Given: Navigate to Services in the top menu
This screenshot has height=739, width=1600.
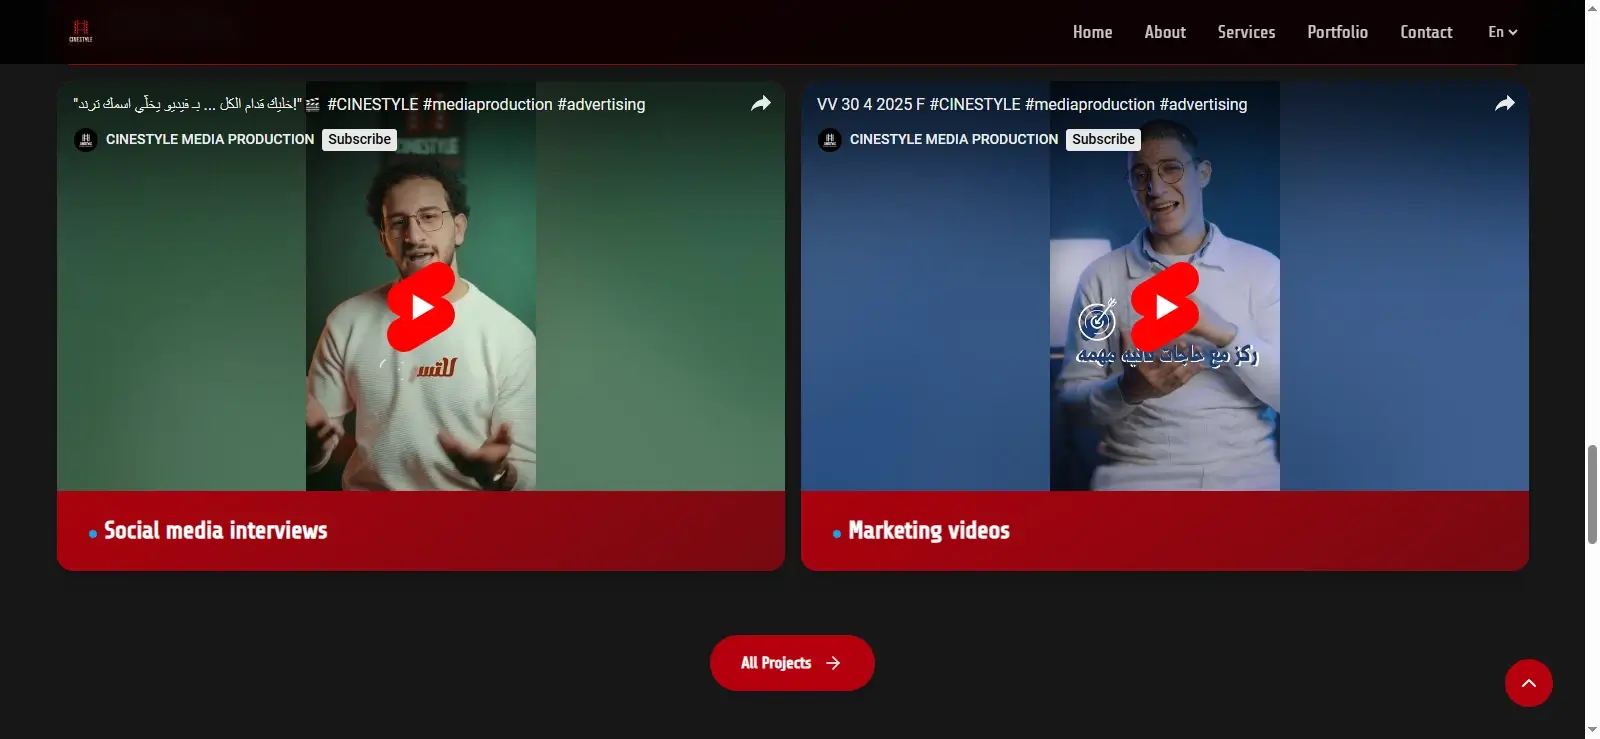Looking at the screenshot, I should tap(1246, 32).
